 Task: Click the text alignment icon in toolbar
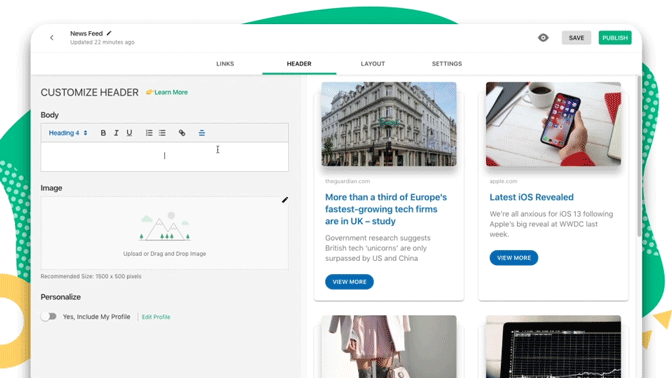pos(202,133)
